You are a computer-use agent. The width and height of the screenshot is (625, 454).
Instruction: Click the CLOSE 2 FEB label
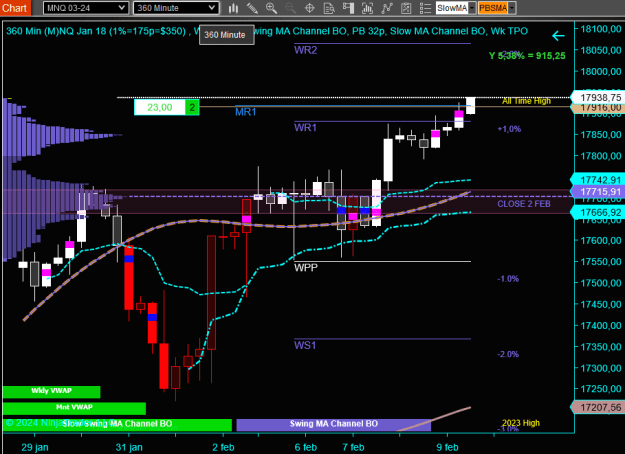point(524,204)
